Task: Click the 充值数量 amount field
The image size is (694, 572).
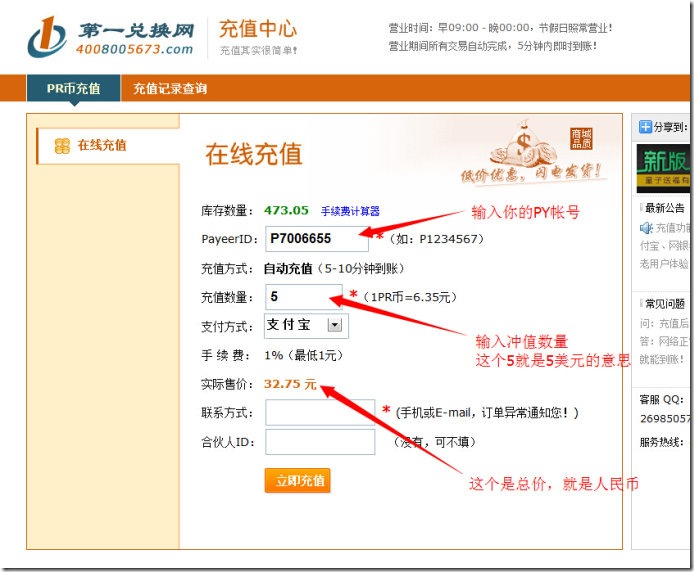Action: (x=304, y=297)
